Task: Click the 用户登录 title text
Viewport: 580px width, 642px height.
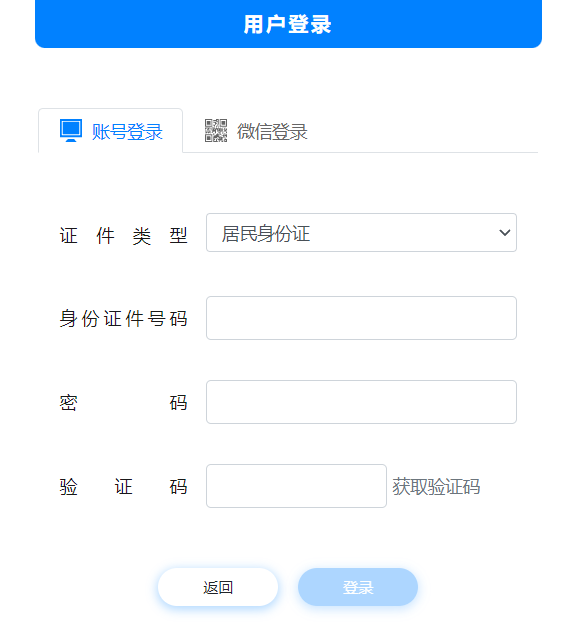Action: pos(287,24)
